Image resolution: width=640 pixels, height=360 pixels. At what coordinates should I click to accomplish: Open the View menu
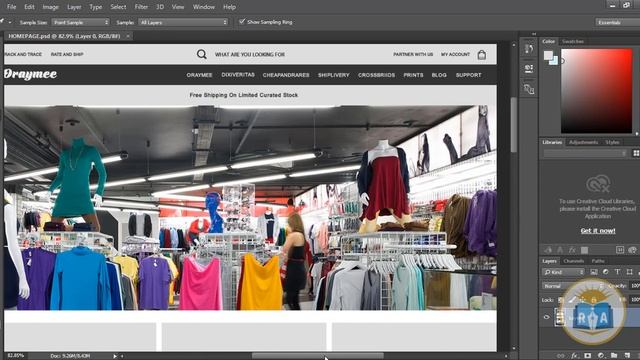point(178,7)
